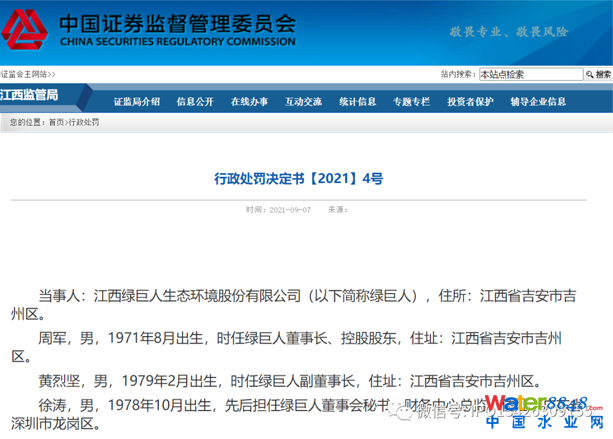
Task: Click the 江西监管局 header label
Action: 30,96
